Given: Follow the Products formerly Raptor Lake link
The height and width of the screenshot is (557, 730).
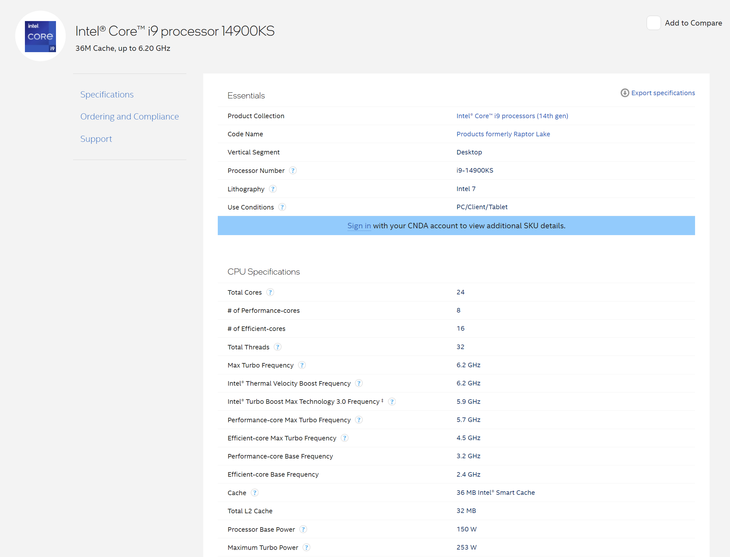Looking at the screenshot, I should tap(503, 134).
